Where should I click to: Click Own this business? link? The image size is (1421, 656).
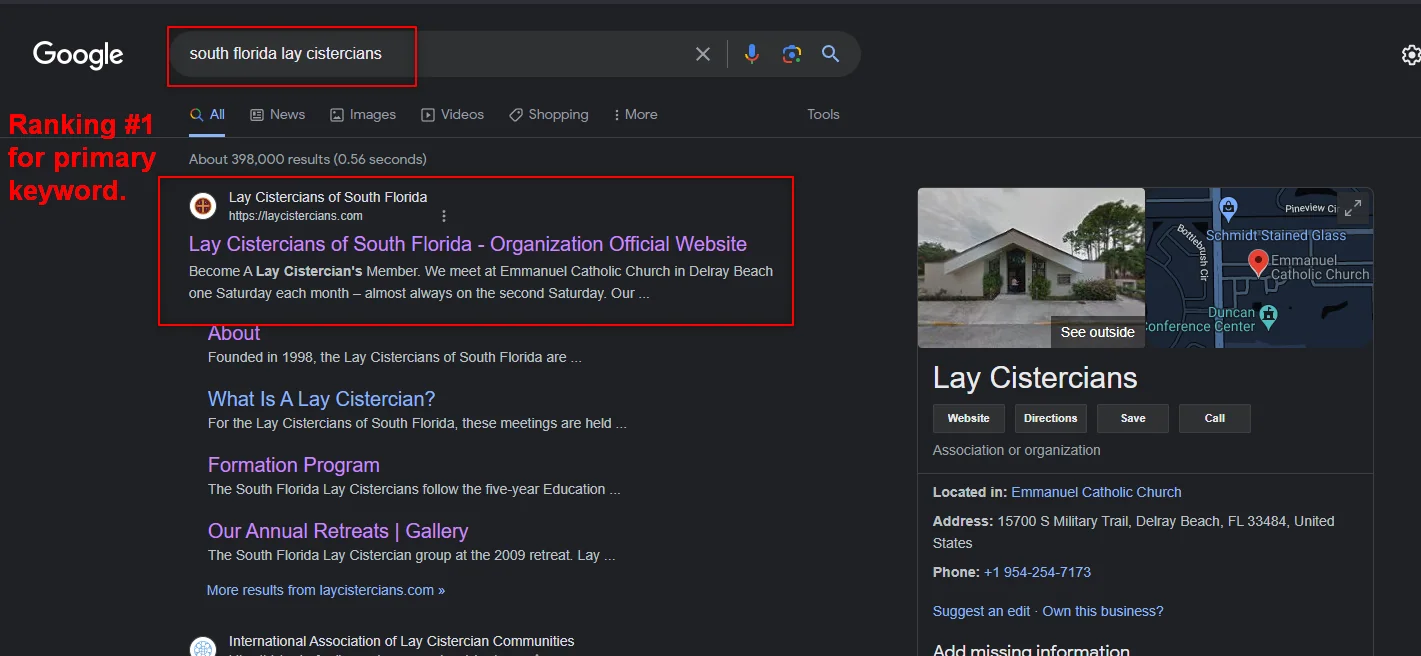pyautogui.click(x=1103, y=611)
